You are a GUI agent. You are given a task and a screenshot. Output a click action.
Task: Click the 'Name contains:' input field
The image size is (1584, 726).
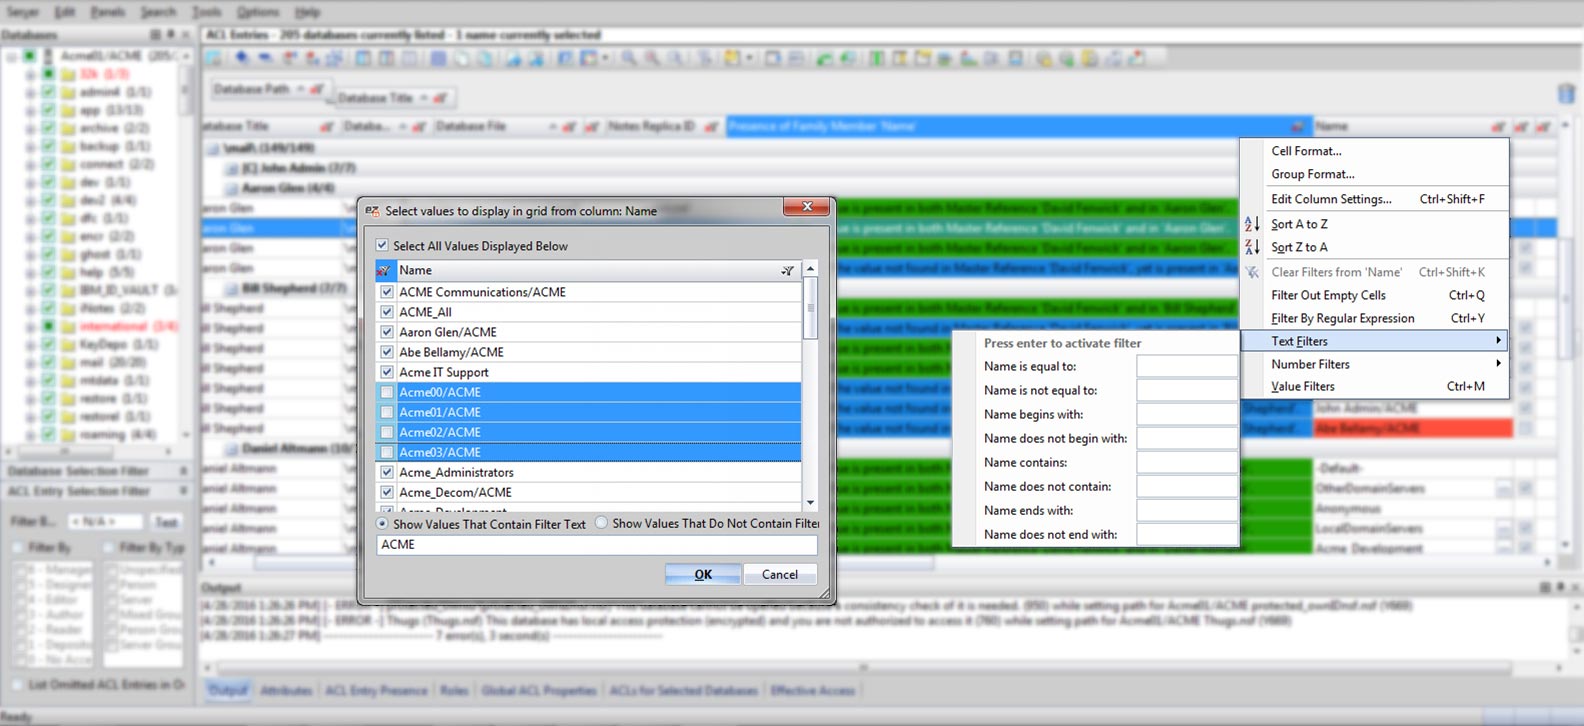[1186, 463]
